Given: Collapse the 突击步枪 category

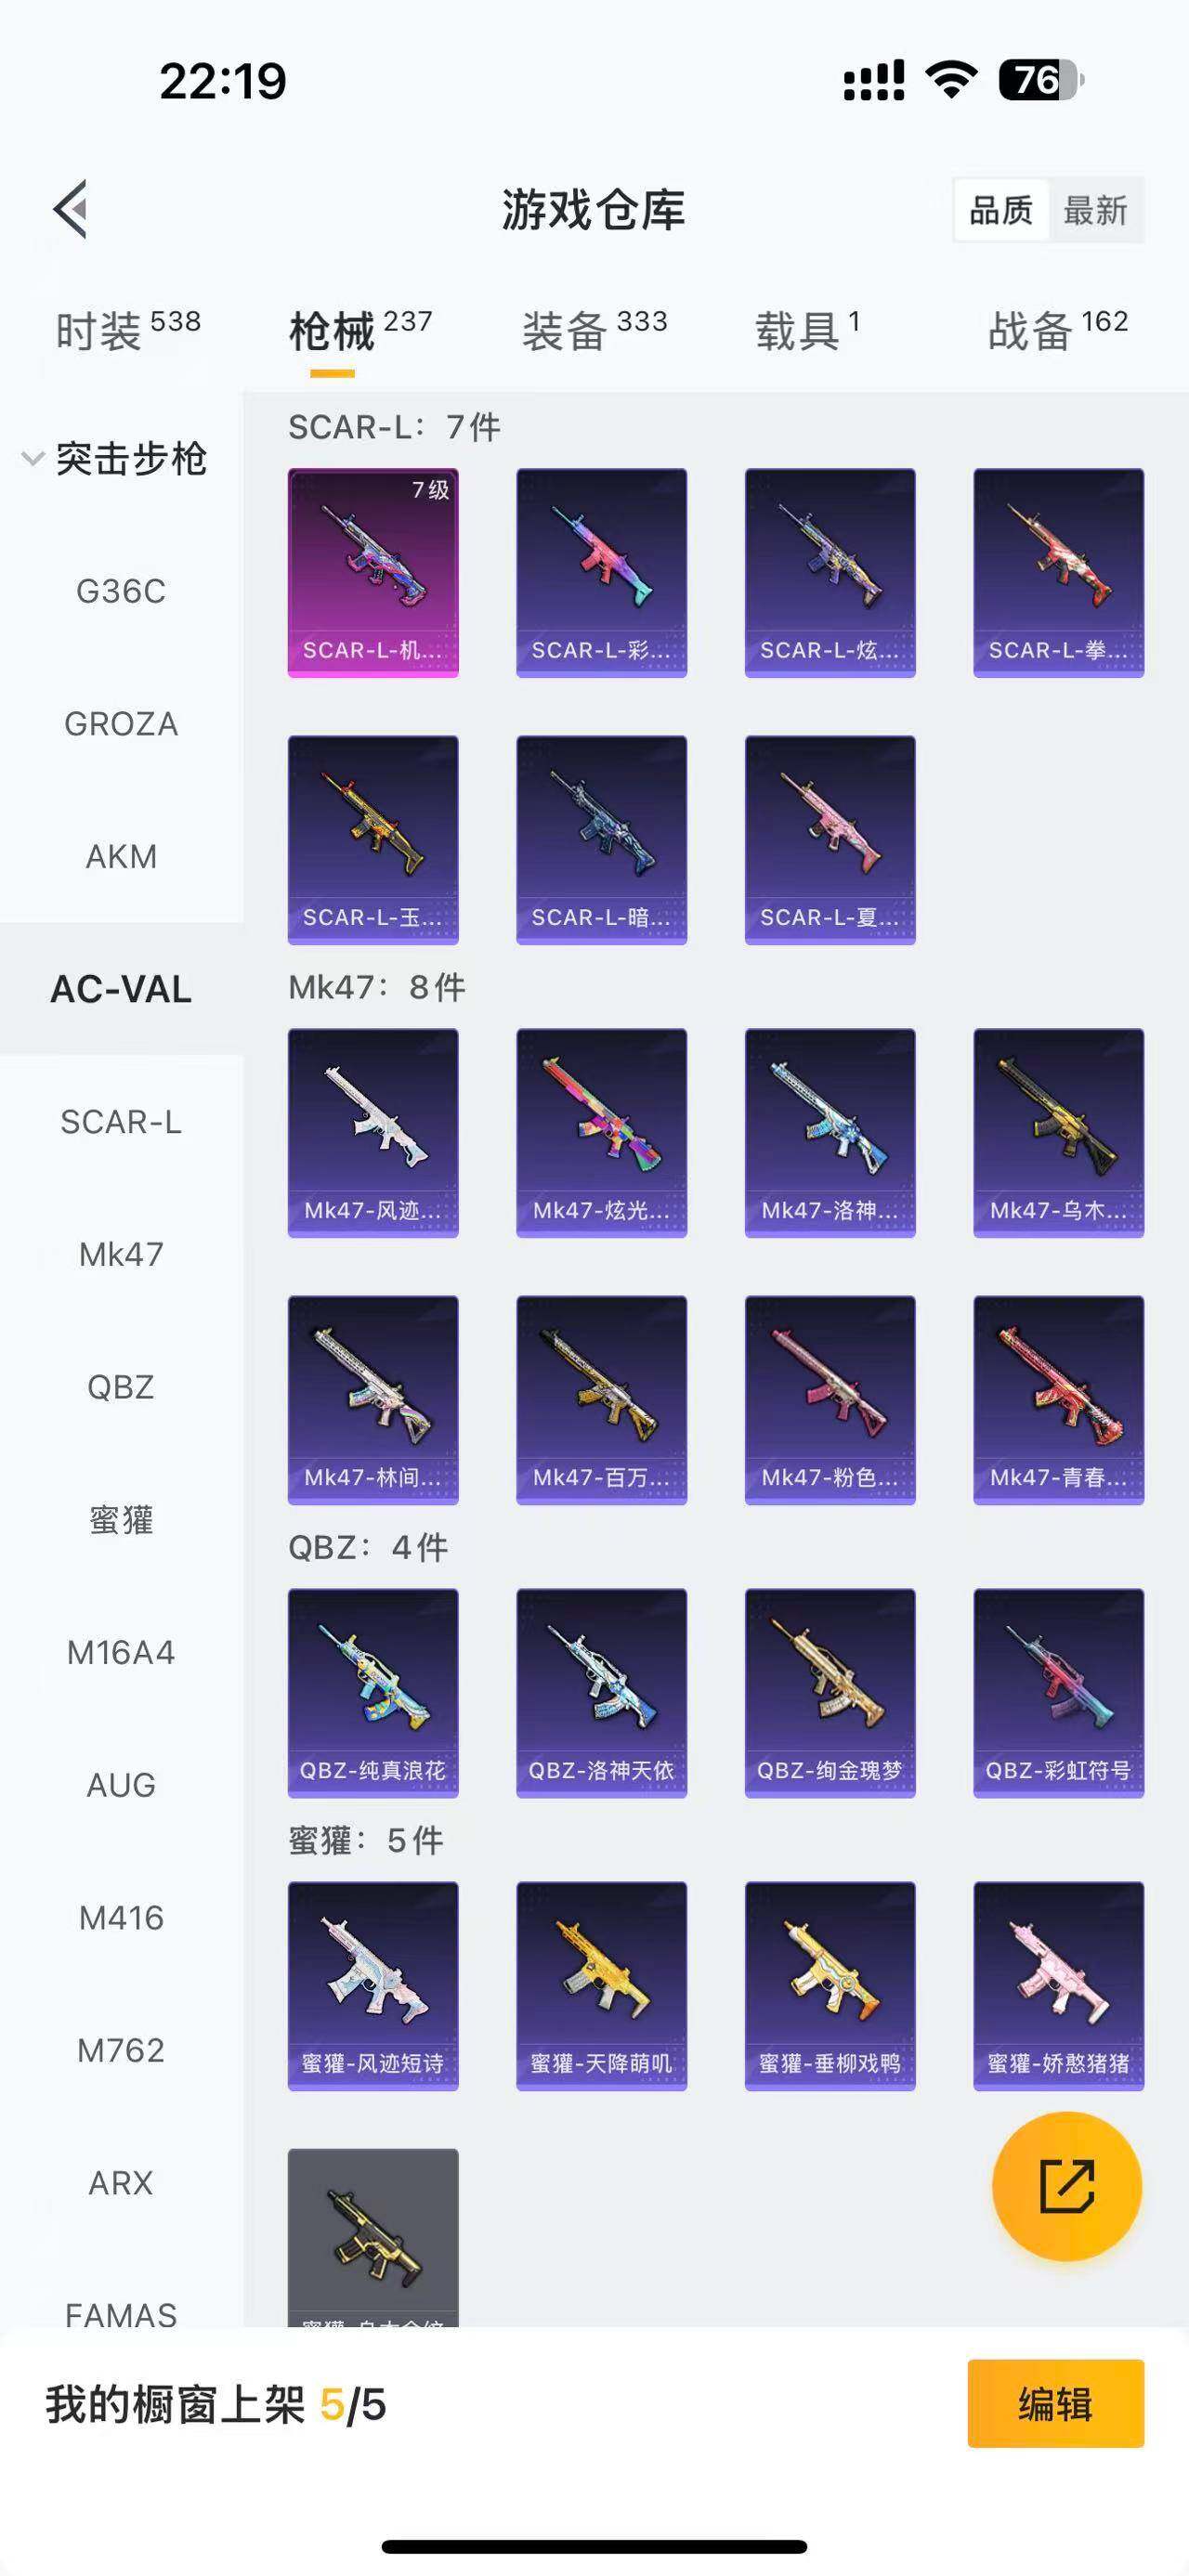Looking at the screenshot, I should pos(115,459).
